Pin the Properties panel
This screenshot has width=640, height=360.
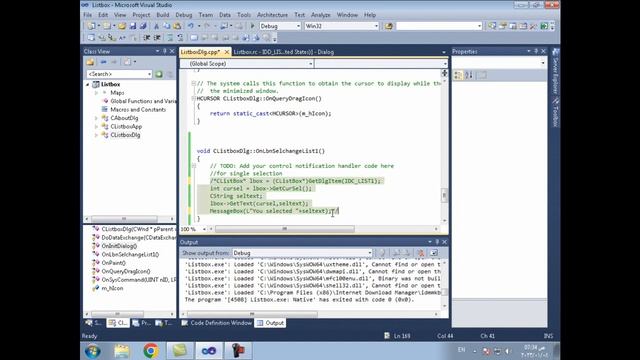536,51
